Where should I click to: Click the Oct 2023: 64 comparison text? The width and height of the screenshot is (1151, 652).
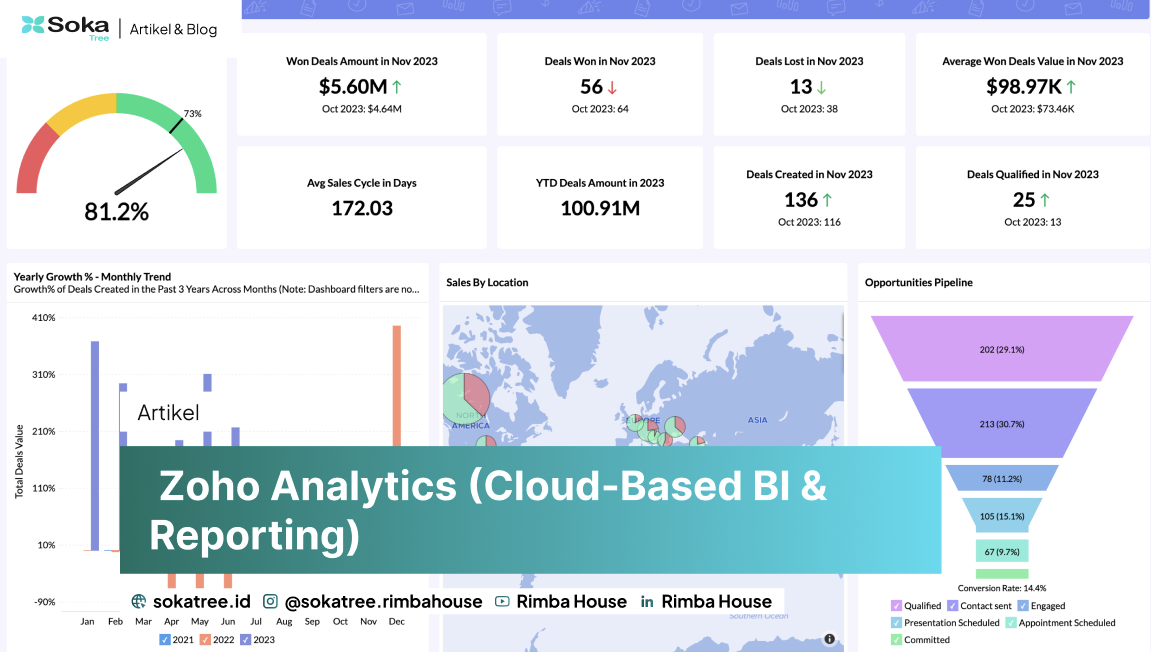[x=600, y=109]
